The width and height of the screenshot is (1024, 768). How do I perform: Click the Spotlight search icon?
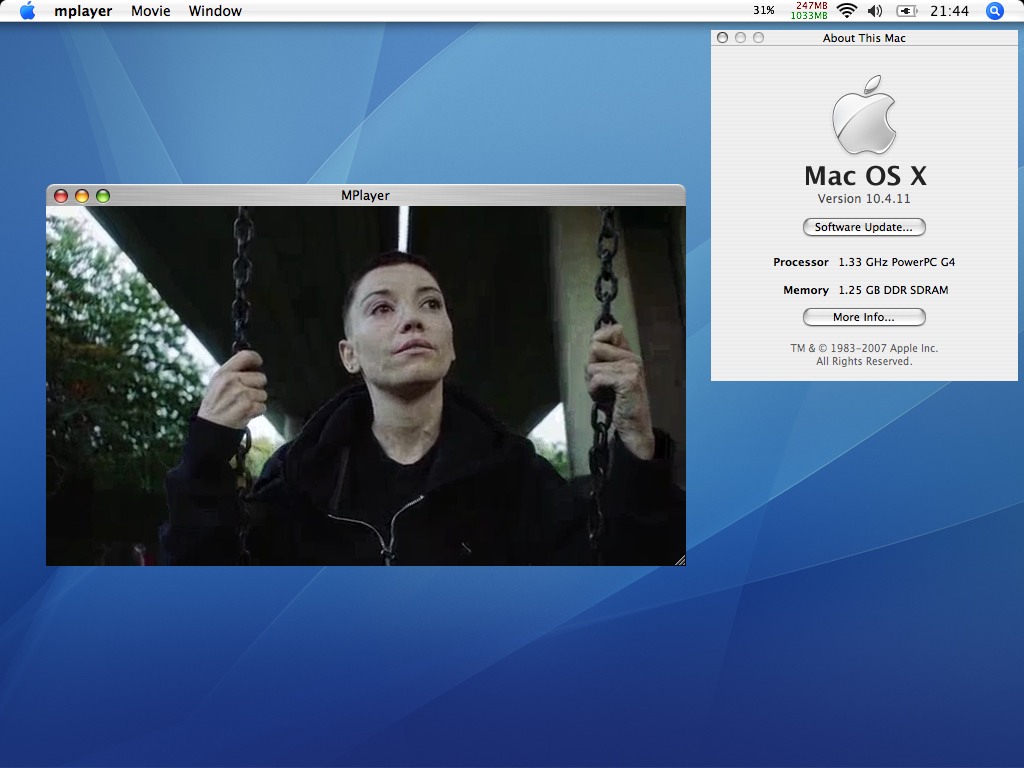pyautogui.click(x=994, y=11)
